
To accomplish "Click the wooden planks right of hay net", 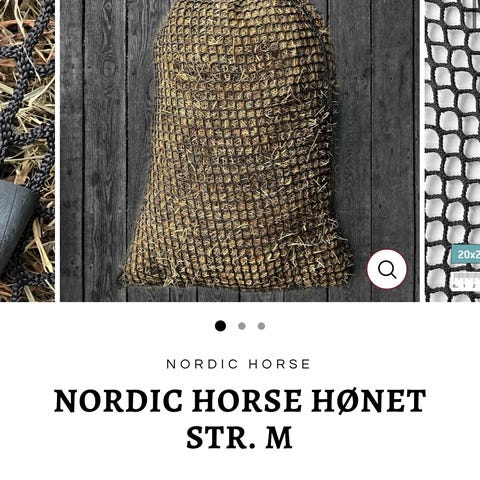I will [380, 133].
